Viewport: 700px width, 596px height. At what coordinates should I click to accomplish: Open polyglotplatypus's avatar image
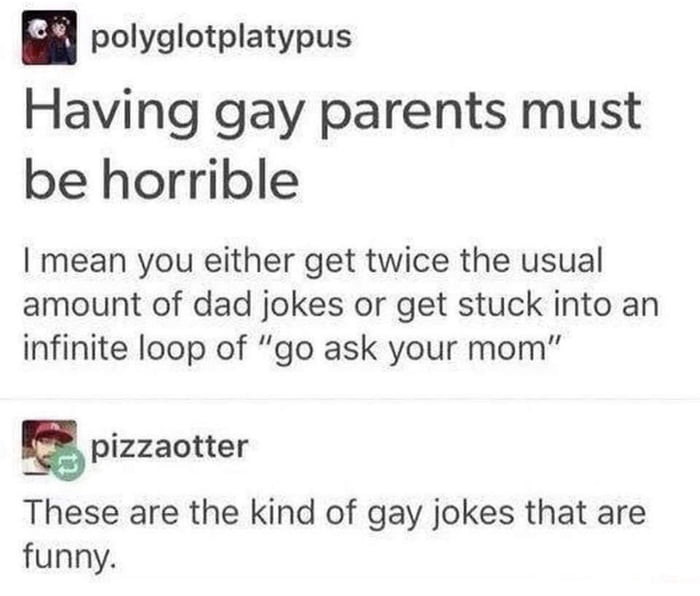point(49,38)
